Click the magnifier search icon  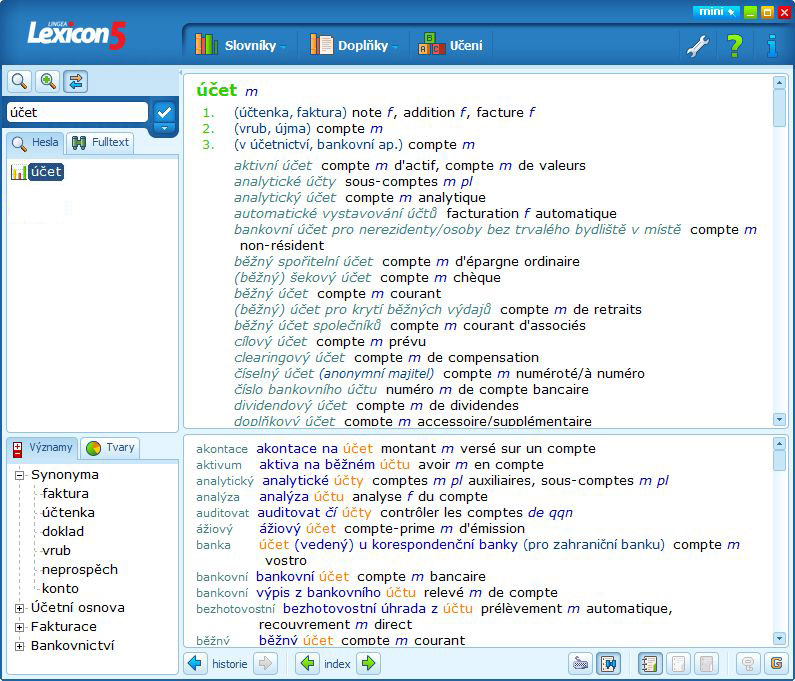point(19,81)
